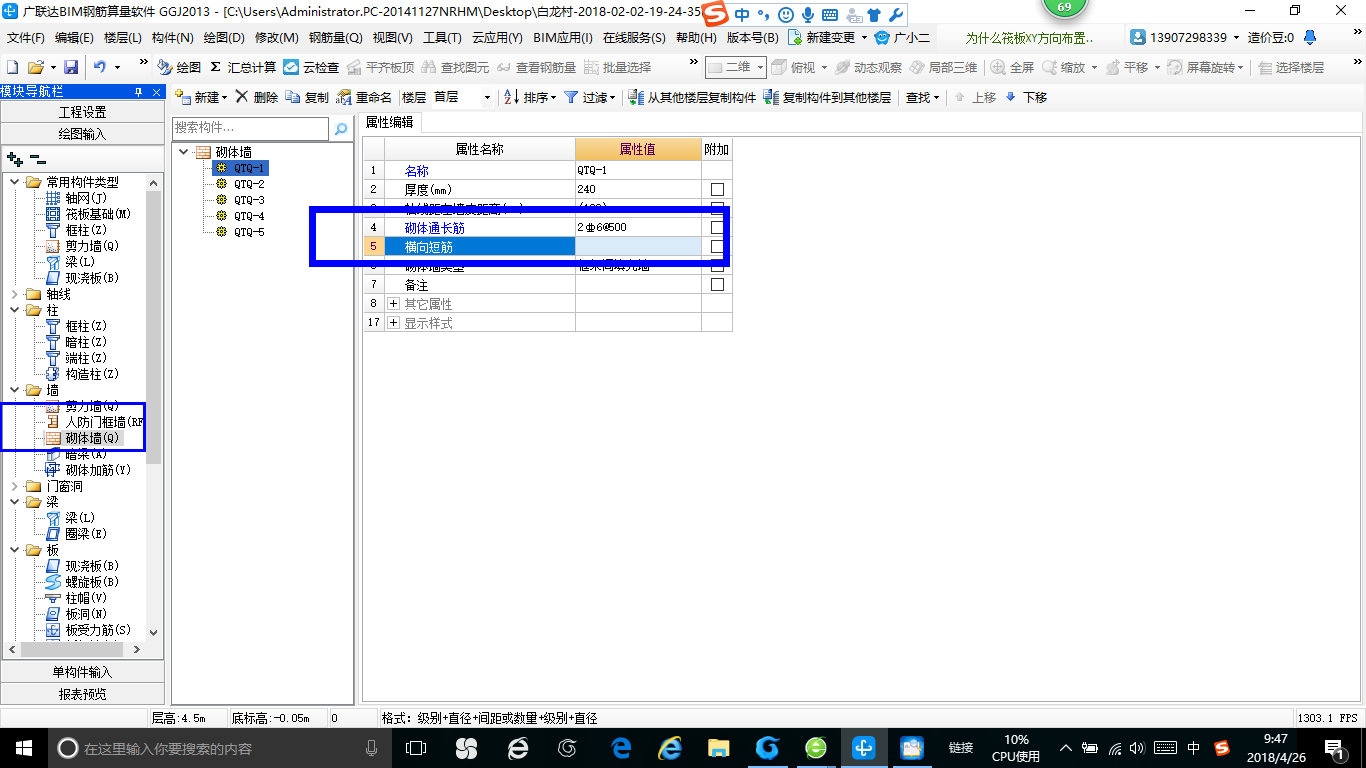Viewport: 1366px width, 768px height.
Task: Click the 广小二 assistant button
Action: coord(901,38)
